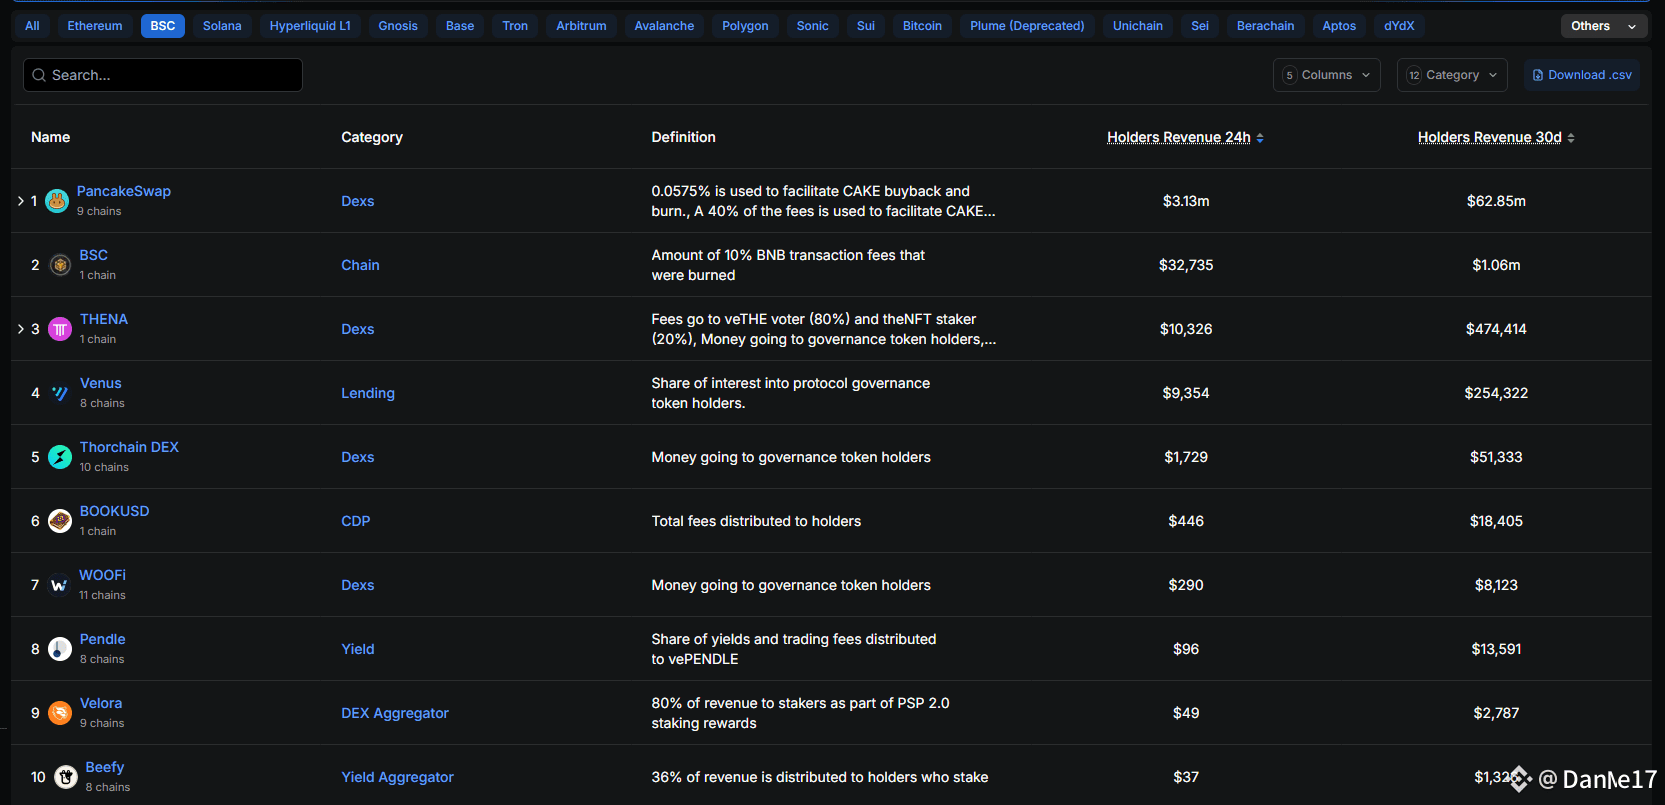Click the Beefy logo icon
The width and height of the screenshot is (1665, 805).
pos(66,777)
